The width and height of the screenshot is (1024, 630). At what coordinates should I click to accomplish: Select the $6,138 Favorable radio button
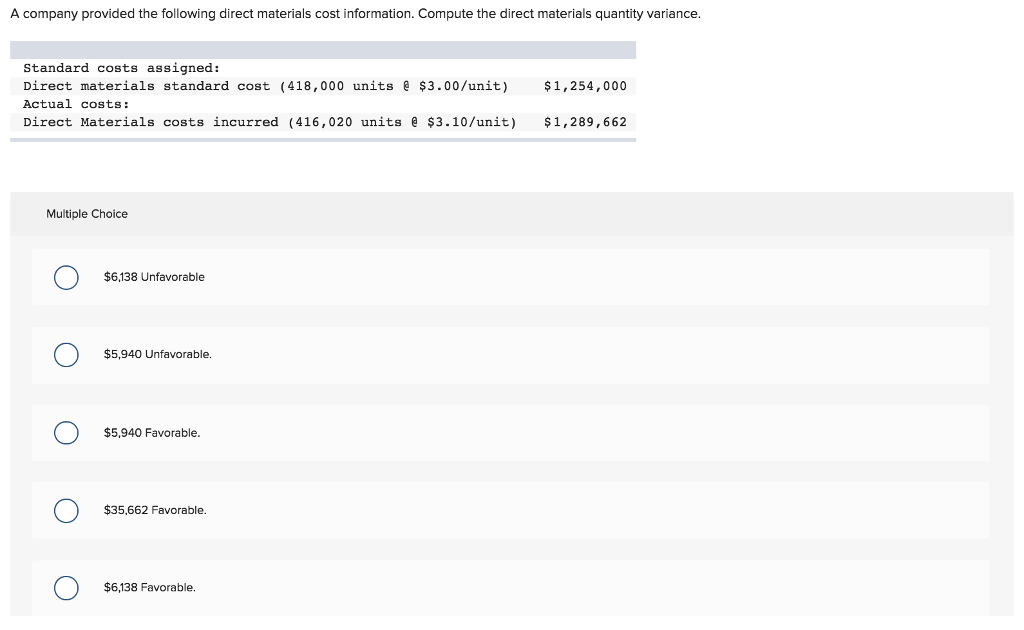[x=67, y=588]
